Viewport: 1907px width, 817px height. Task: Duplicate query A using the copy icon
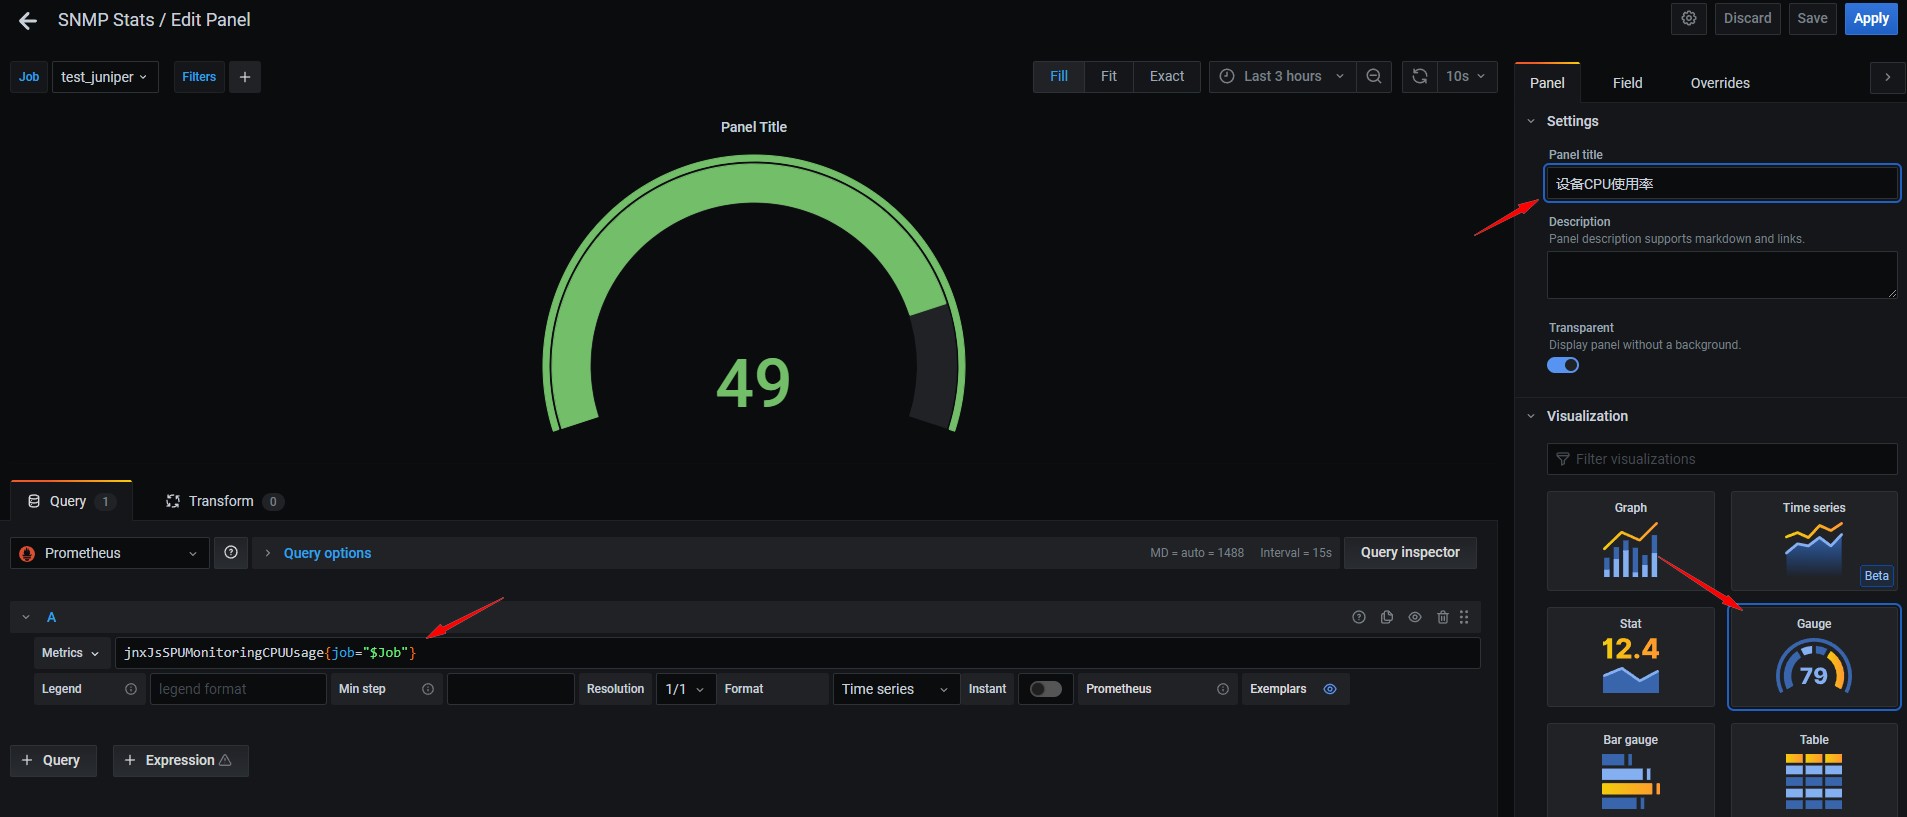[x=1387, y=617]
